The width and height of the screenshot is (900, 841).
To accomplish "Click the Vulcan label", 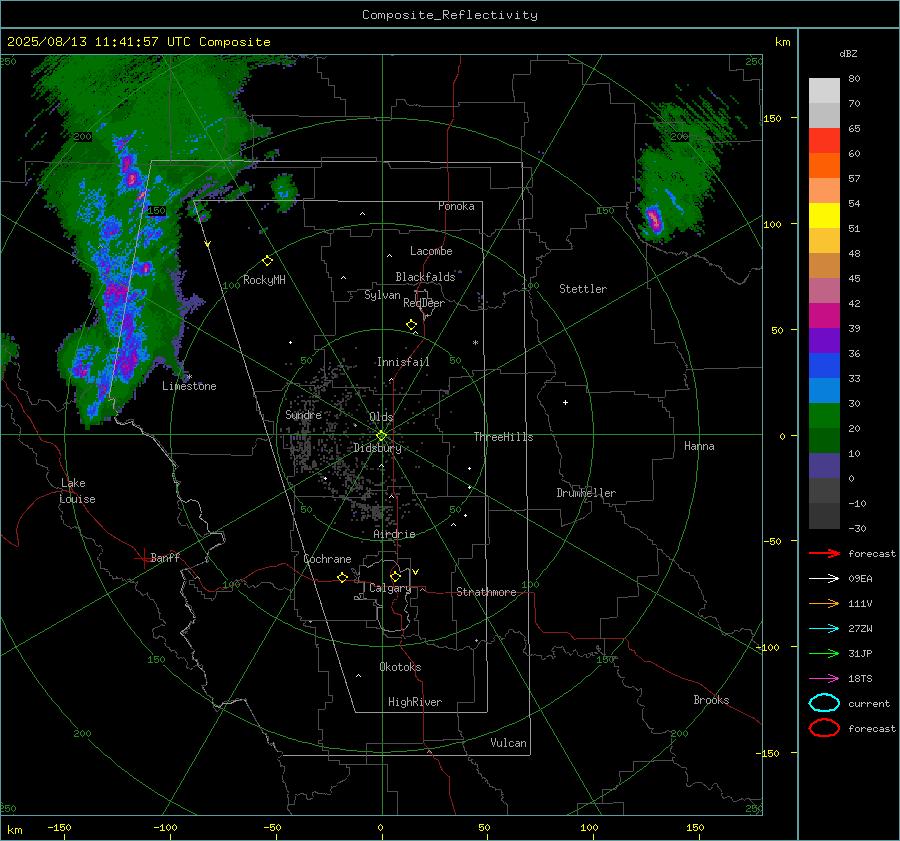I will pos(508,743).
